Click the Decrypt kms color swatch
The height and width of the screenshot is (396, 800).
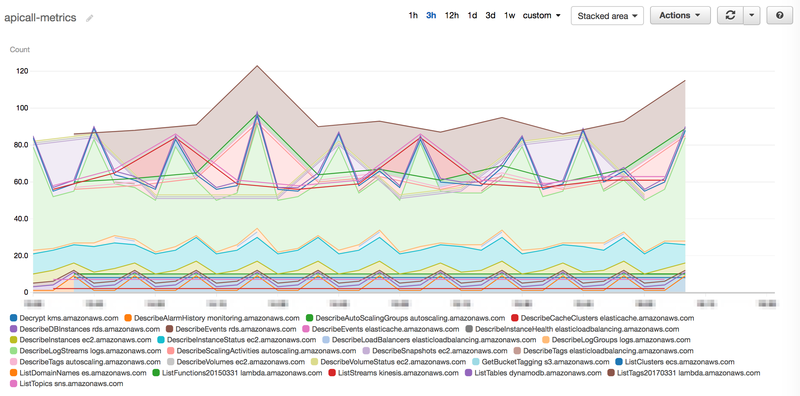(x=13, y=318)
